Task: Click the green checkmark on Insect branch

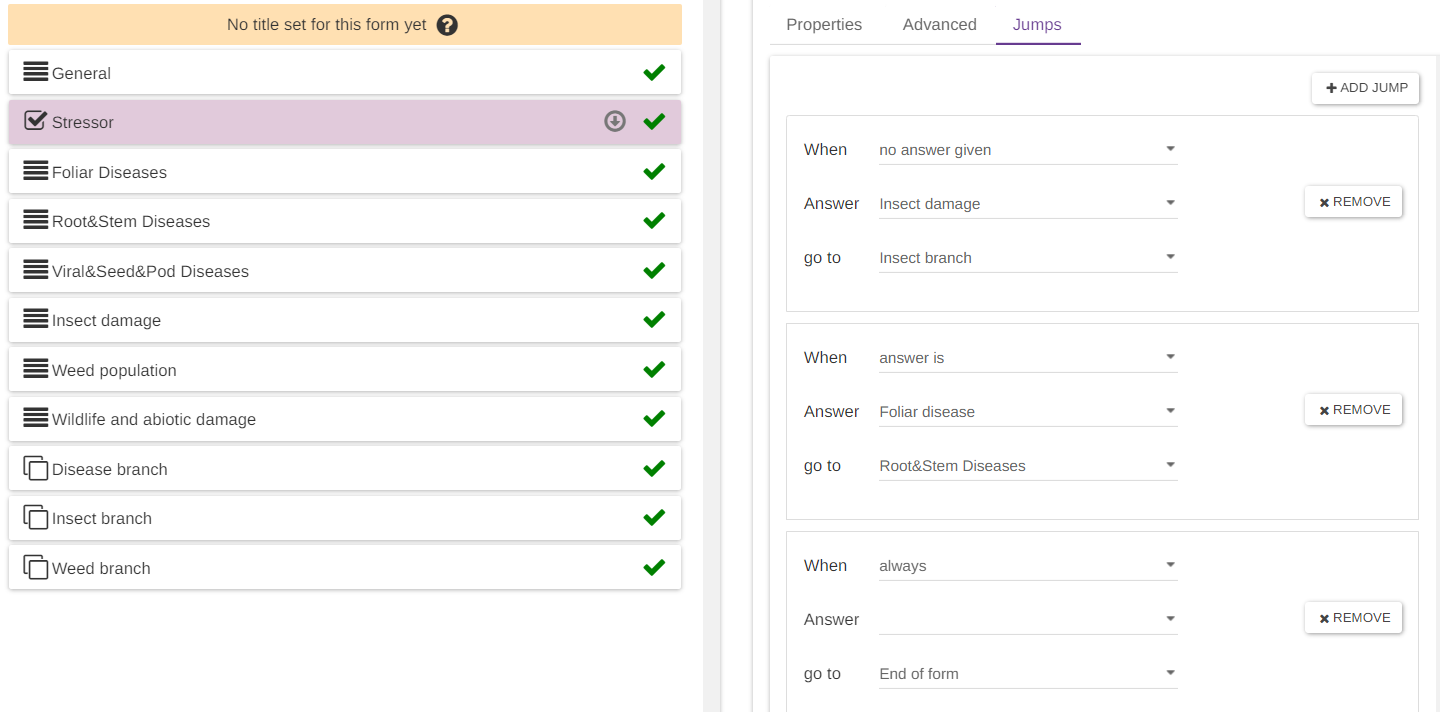Action: point(654,518)
